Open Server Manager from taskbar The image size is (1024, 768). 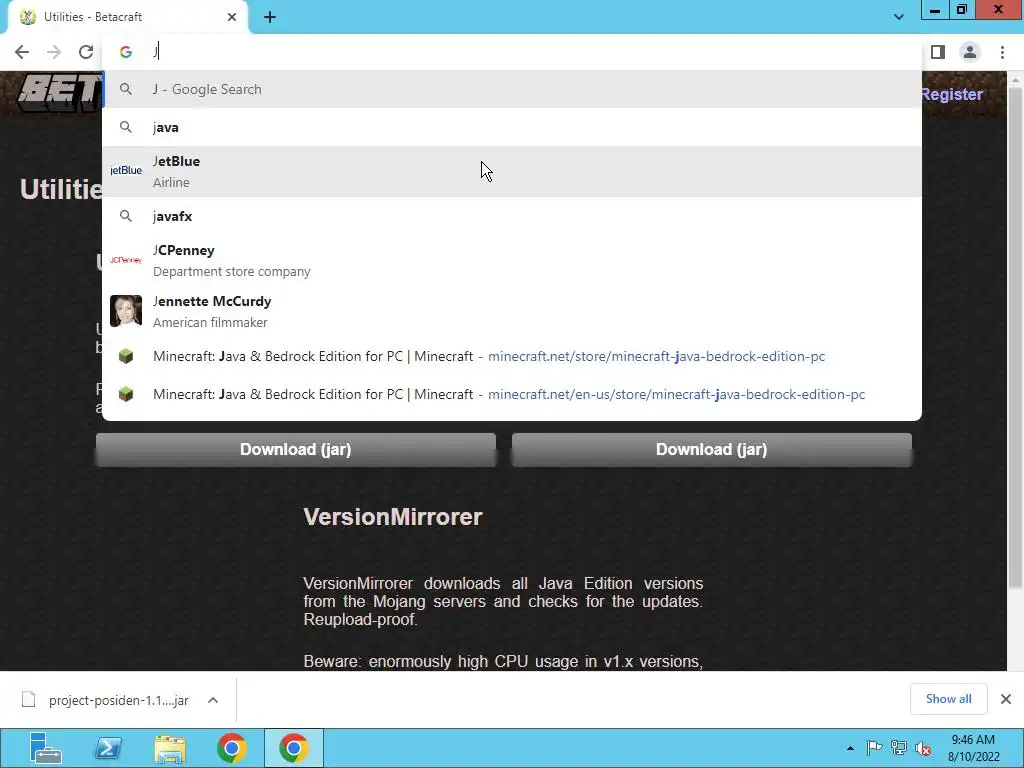(45, 748)
